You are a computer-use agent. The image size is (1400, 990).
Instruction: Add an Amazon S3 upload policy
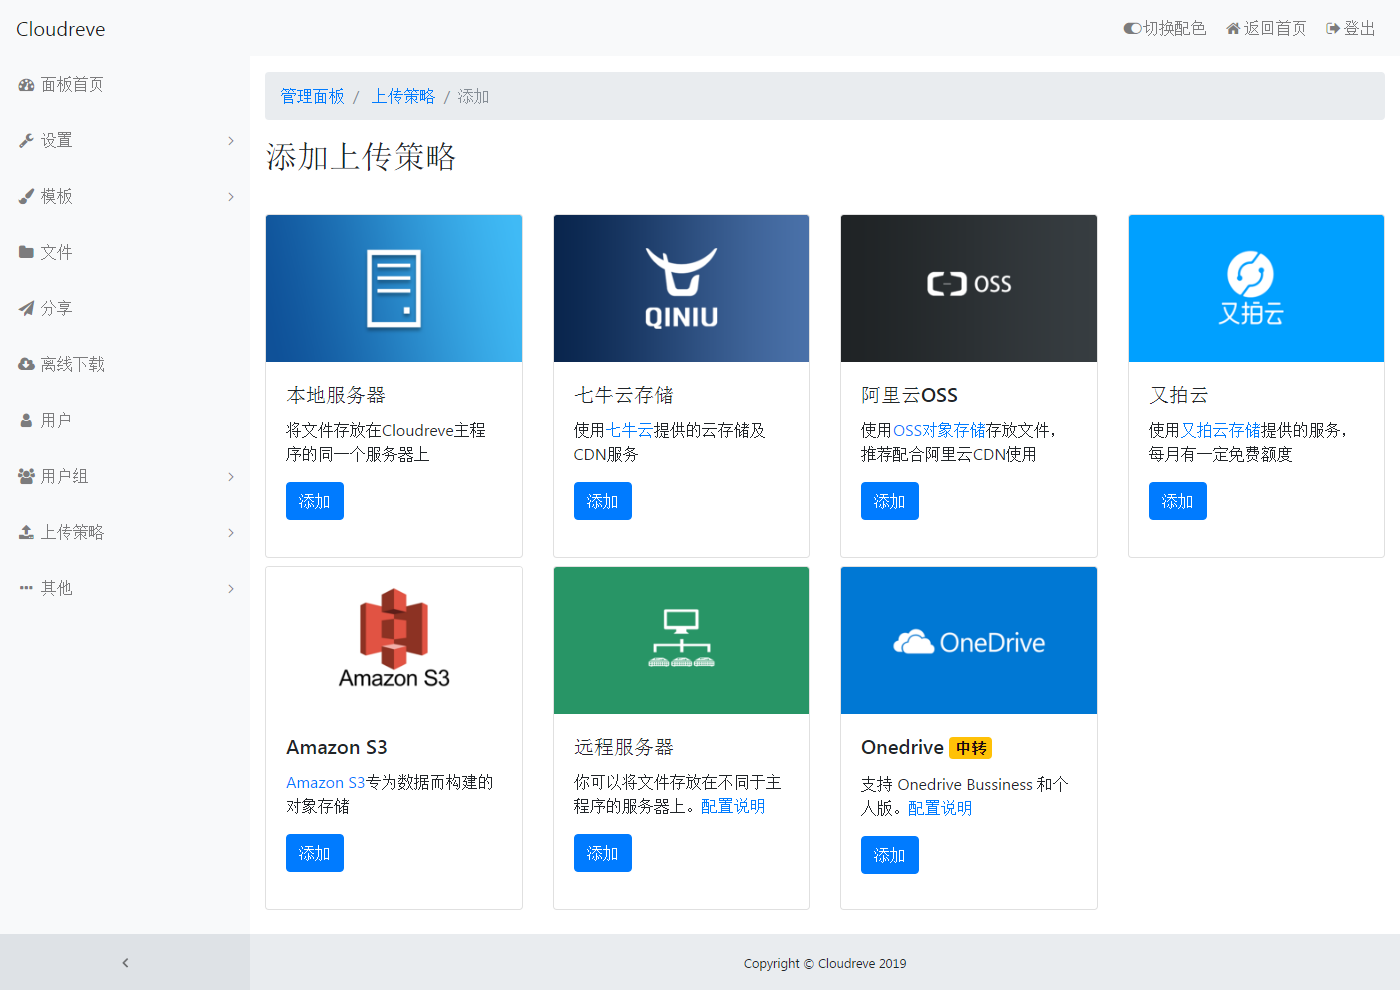pyautogui.click(x=315, y=853)
